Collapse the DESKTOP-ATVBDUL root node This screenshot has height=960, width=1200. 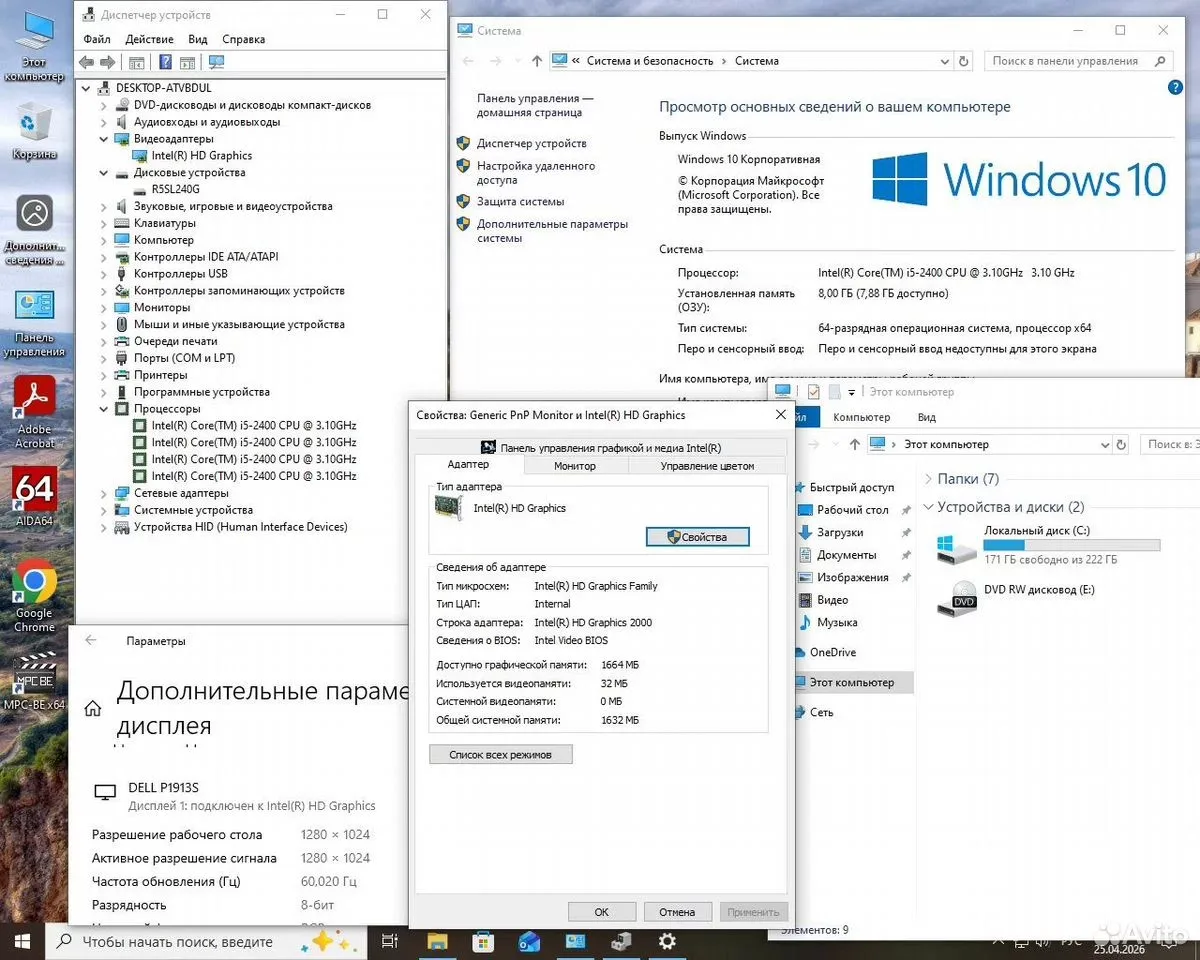click(88, 88)
